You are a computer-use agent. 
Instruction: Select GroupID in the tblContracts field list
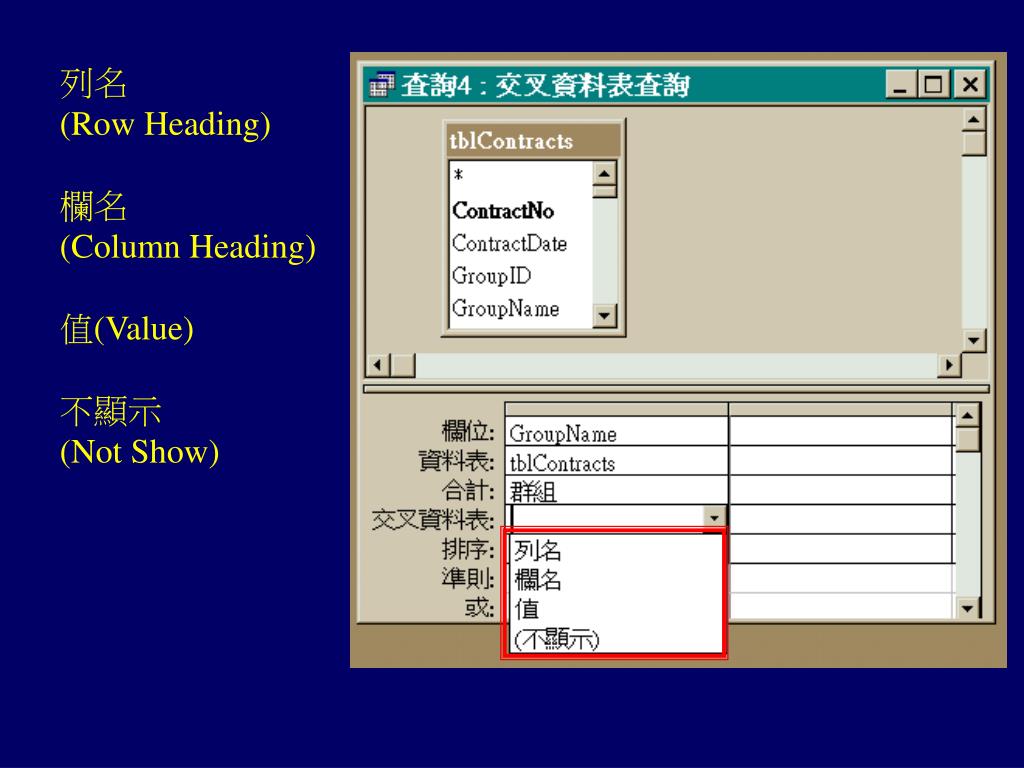click(x=491, y=276)
